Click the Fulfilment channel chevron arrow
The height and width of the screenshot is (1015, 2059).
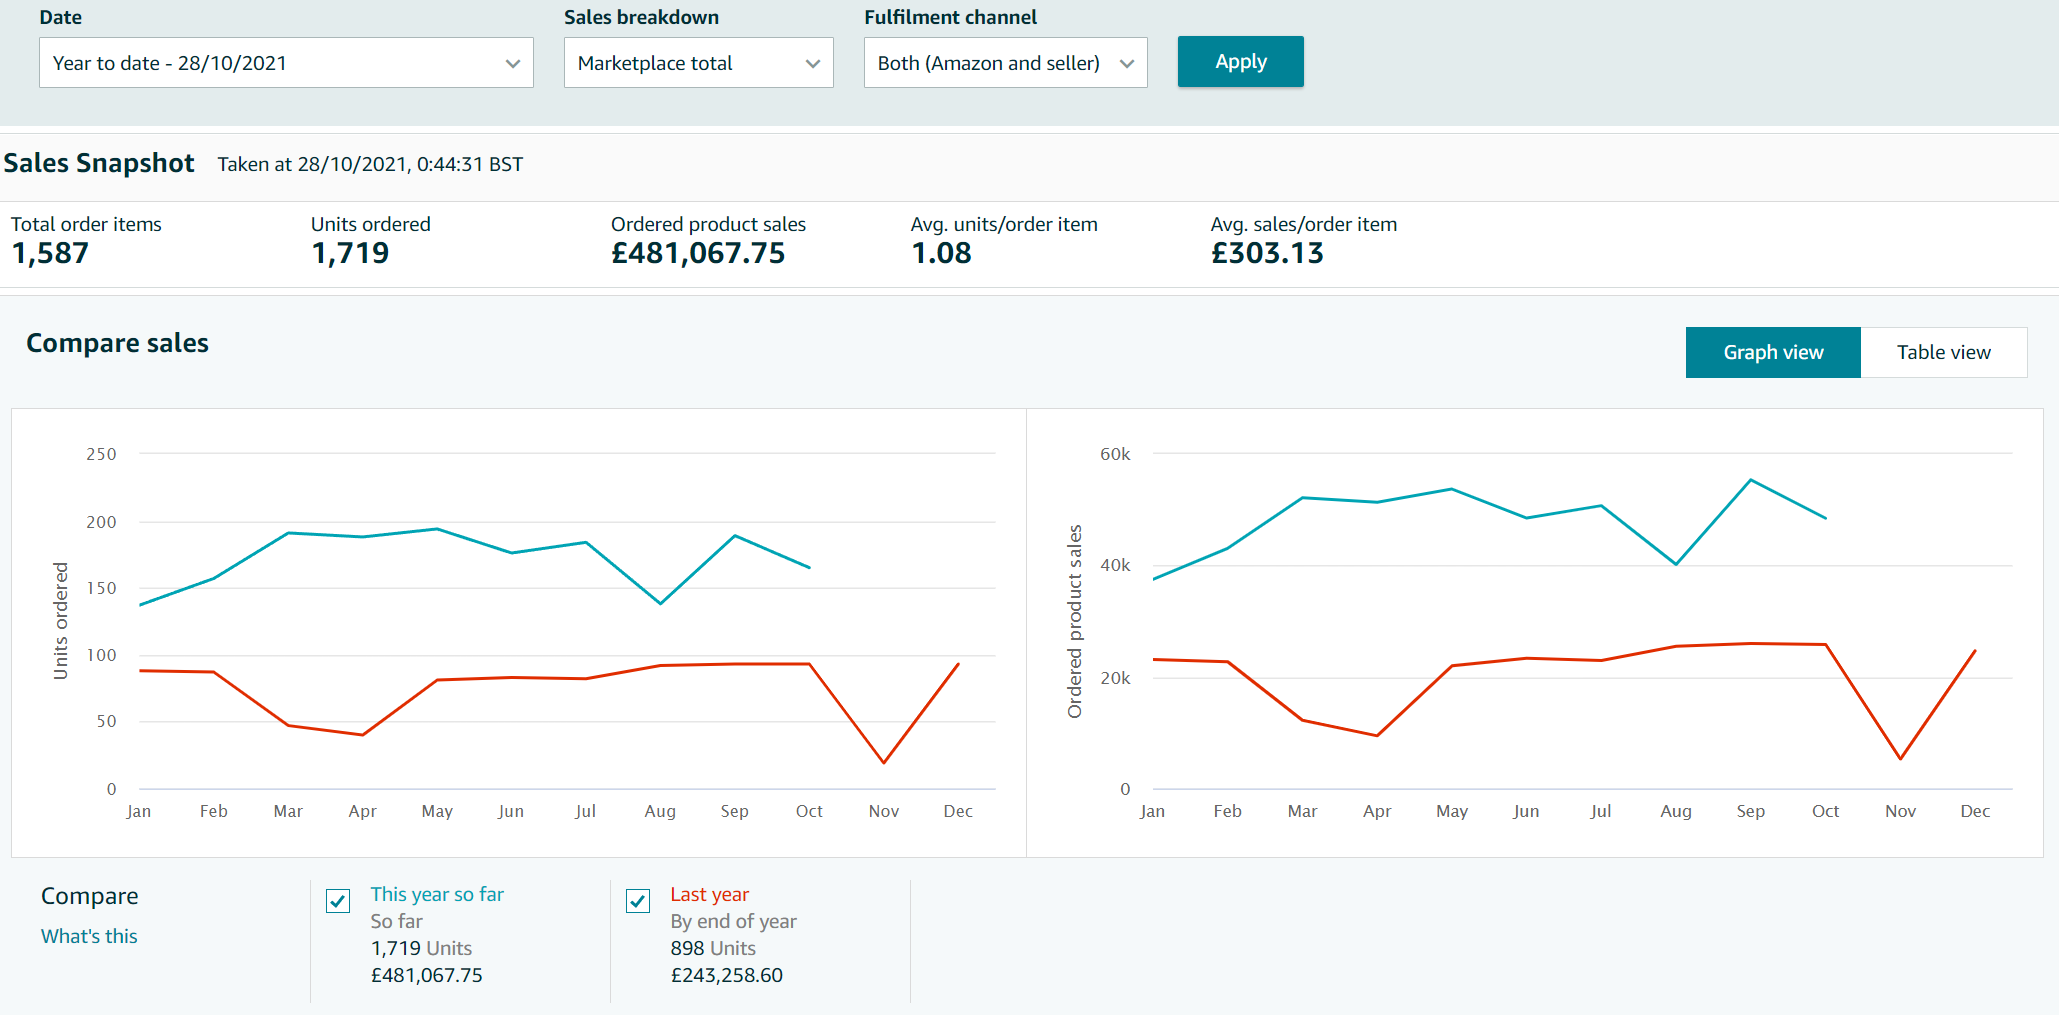pos(1127,64)
